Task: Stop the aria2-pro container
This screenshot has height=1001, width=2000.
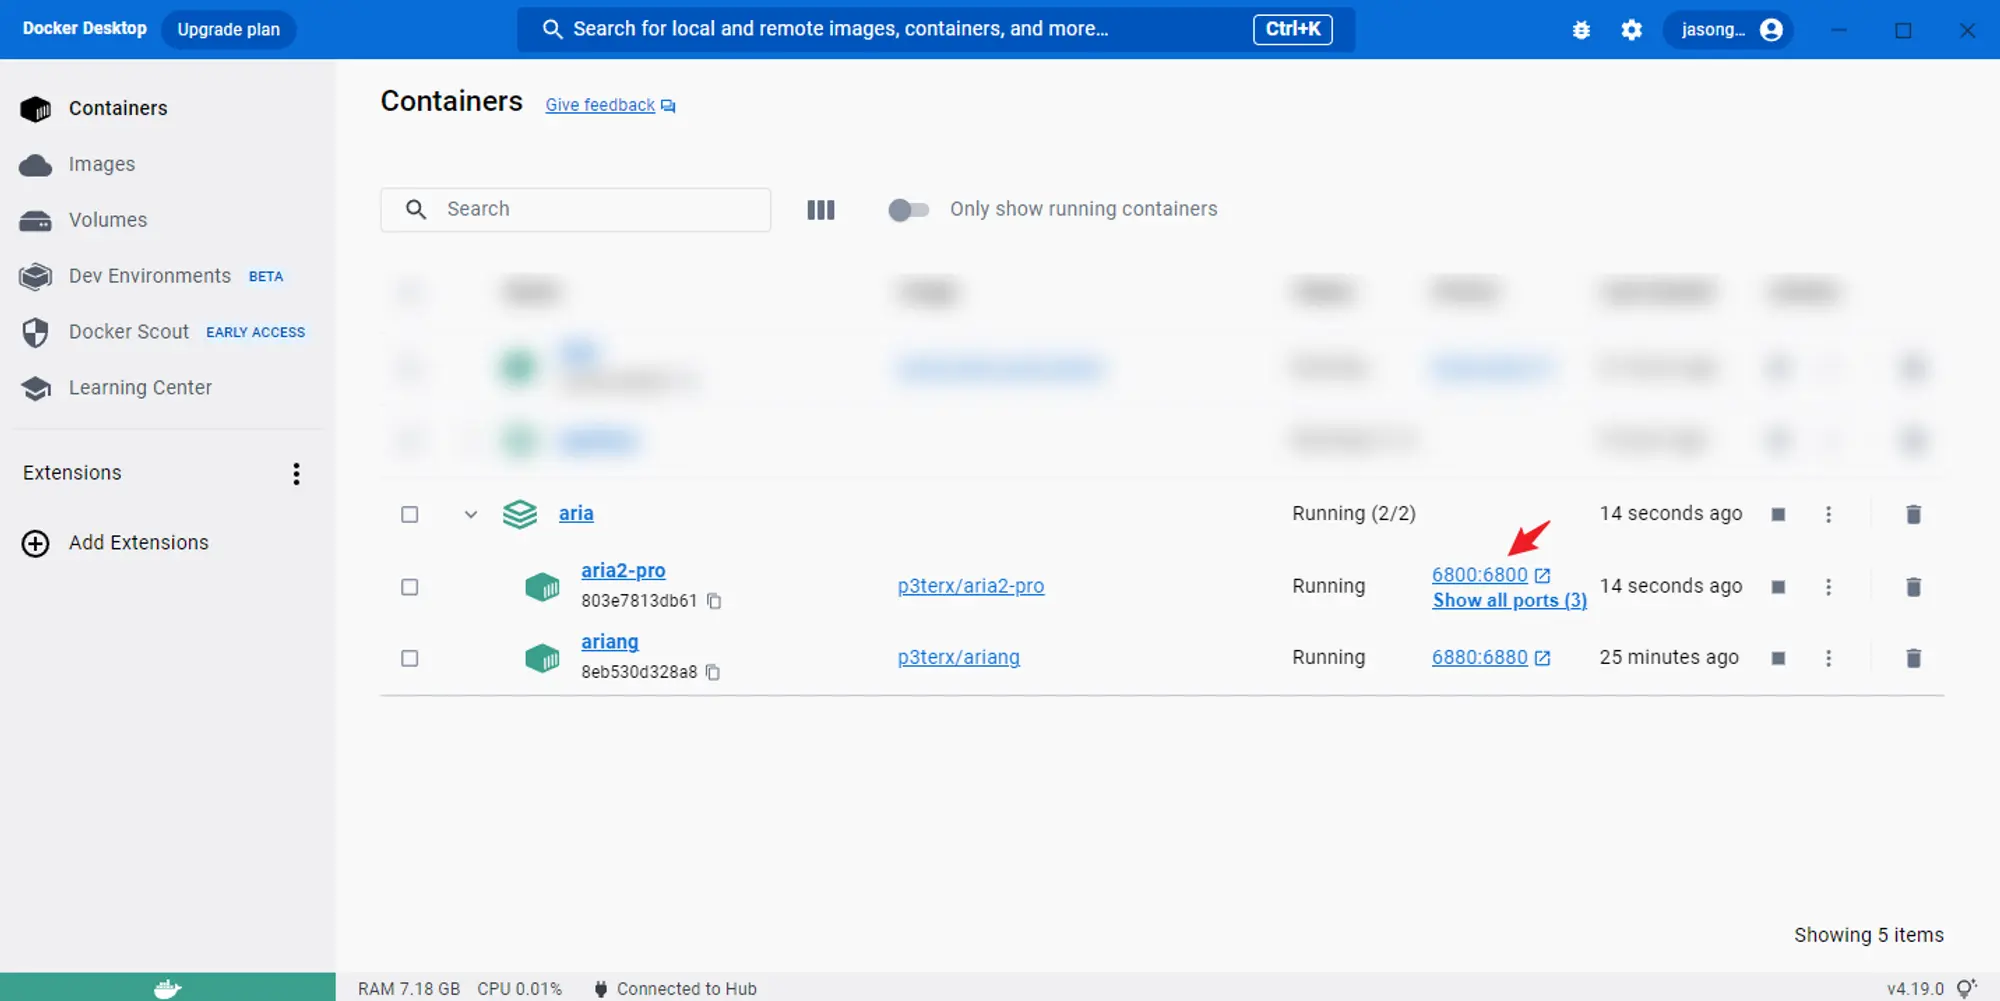Action: click(x=1778, y=587)
